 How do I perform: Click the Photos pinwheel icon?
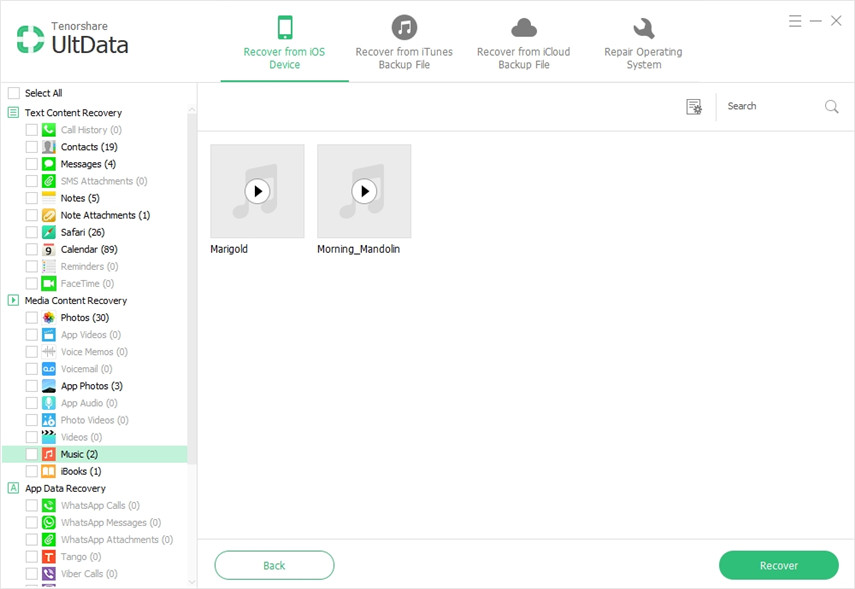[x=48, y=318]
